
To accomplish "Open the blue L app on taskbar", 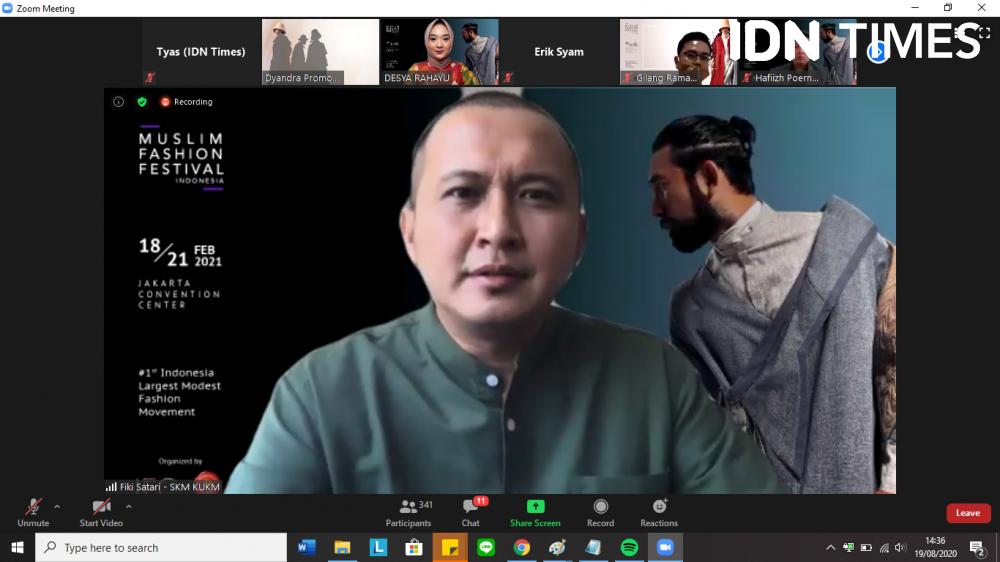I will [378, 547].
